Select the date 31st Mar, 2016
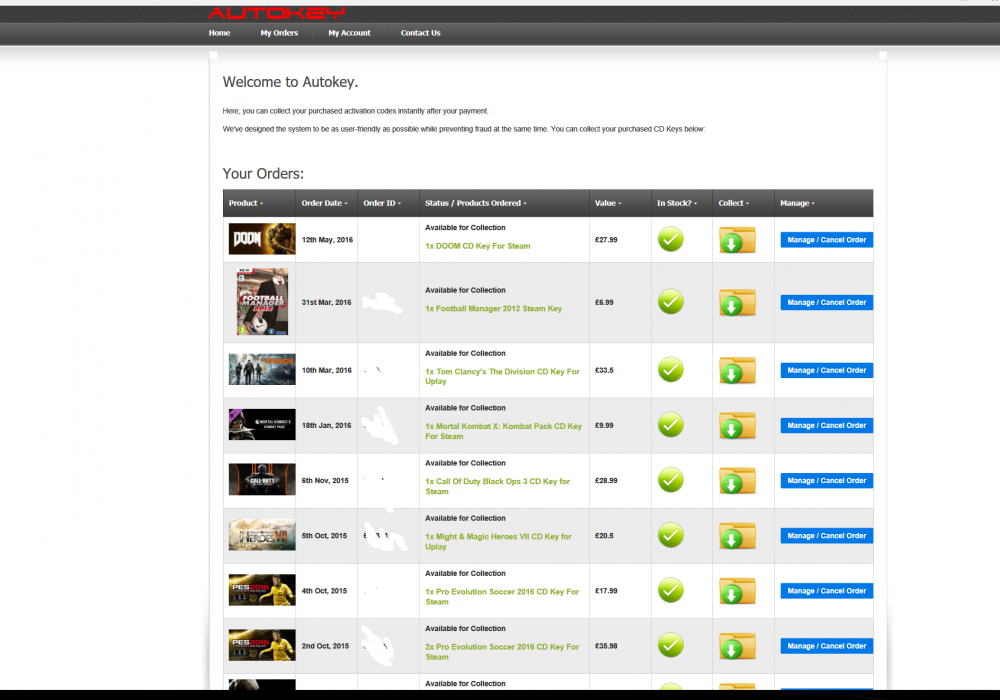 [x=327, y=303]
